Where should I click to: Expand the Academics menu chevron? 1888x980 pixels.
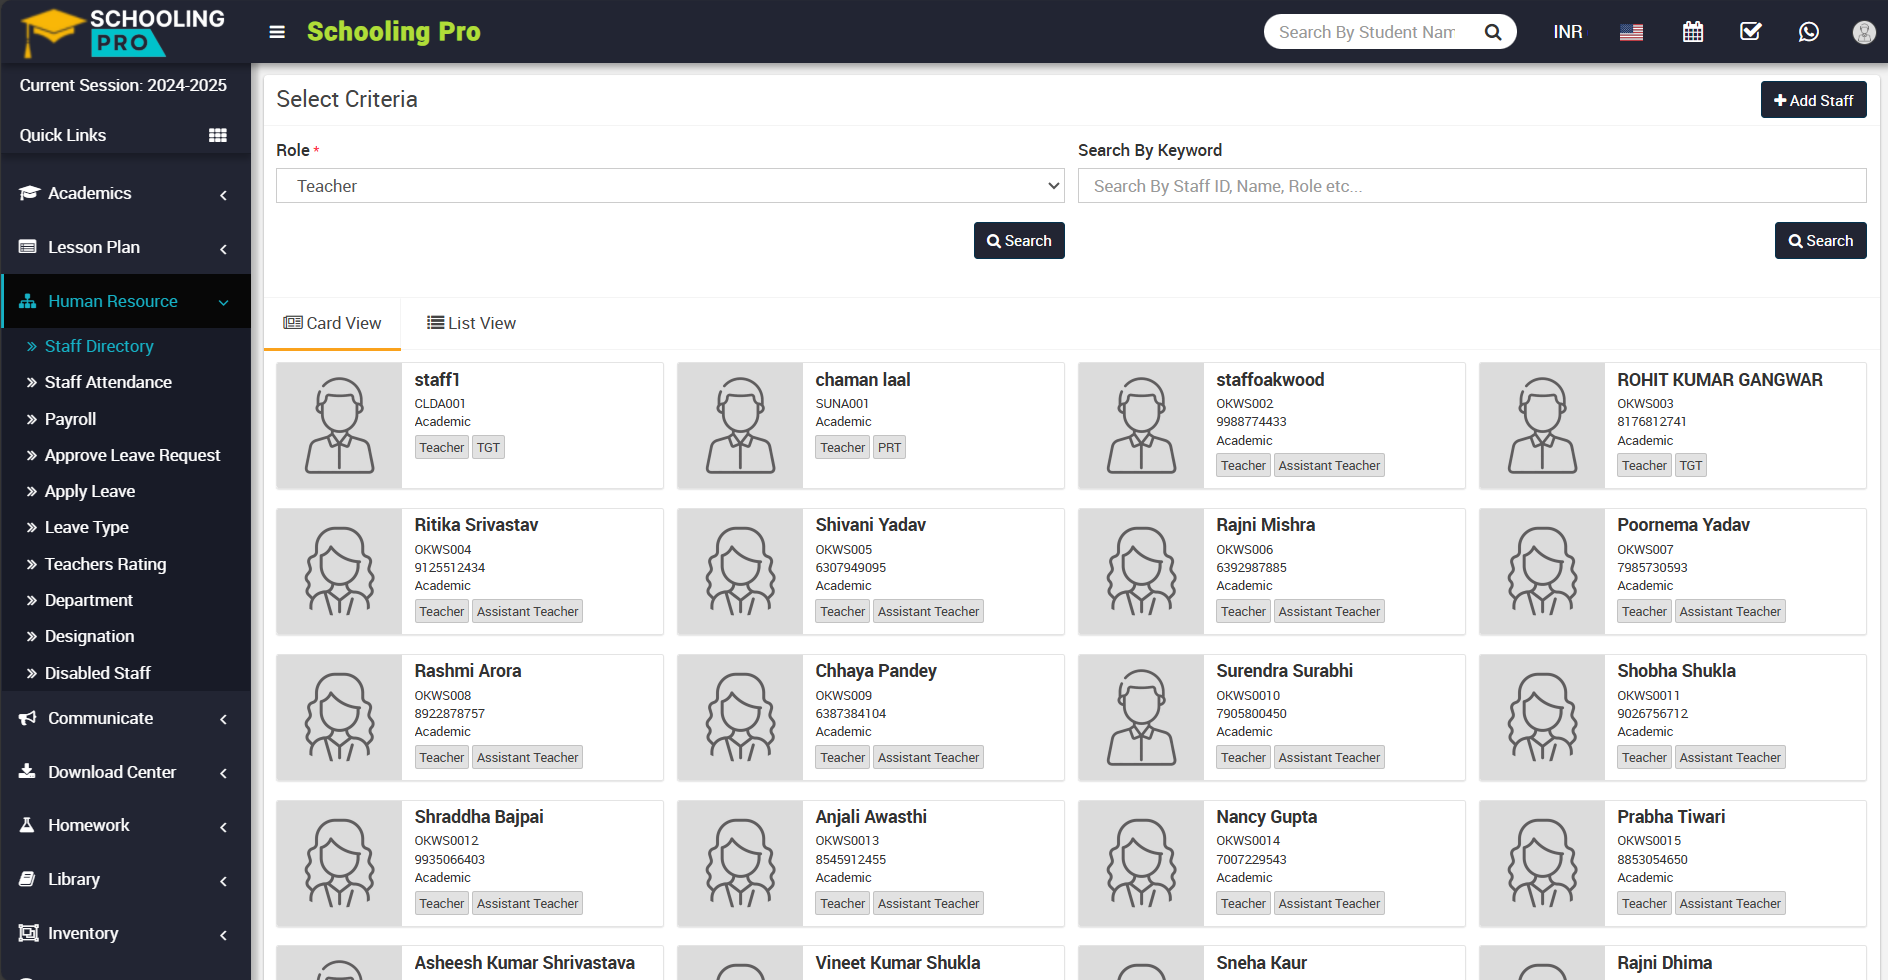(x=223, y=195)
